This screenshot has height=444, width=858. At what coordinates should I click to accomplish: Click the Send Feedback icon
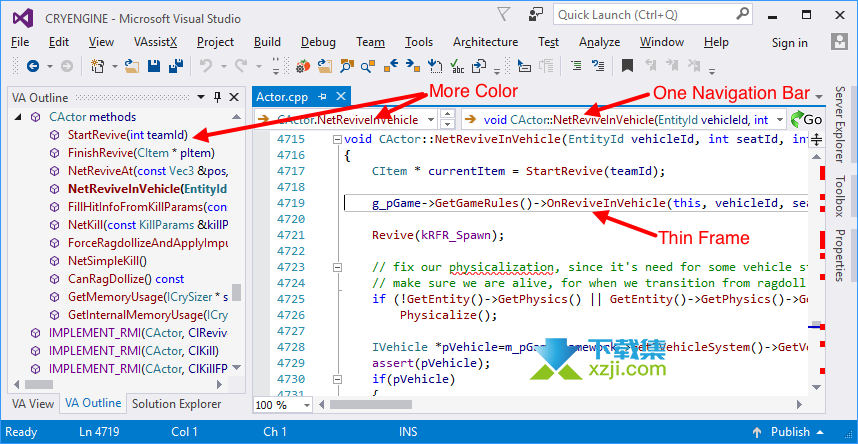coord(536,14)
